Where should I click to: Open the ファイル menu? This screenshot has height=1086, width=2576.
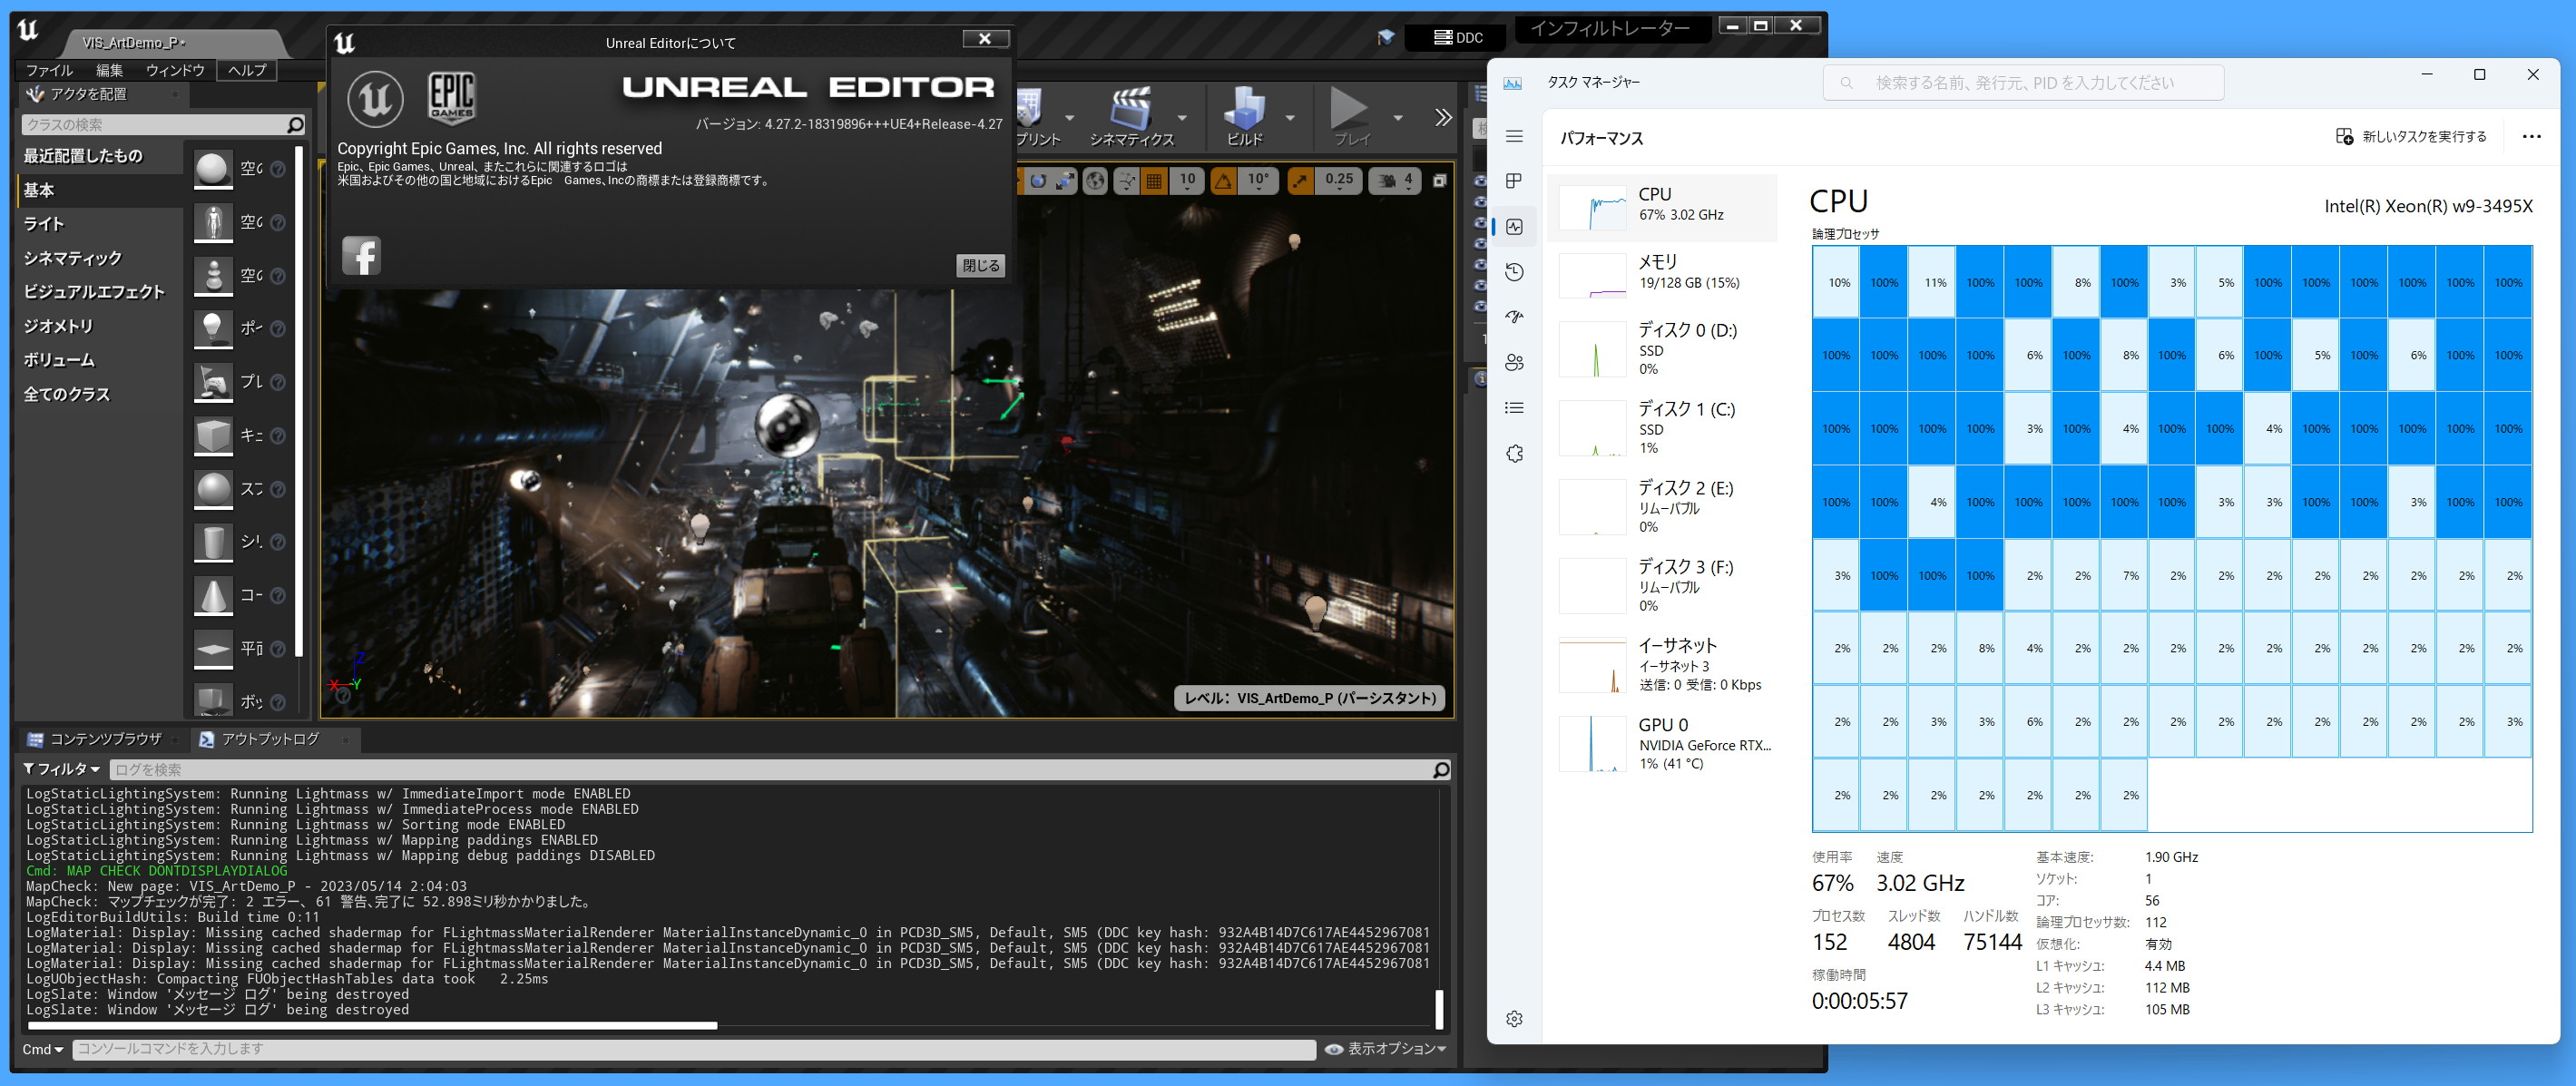coord(49,70)
